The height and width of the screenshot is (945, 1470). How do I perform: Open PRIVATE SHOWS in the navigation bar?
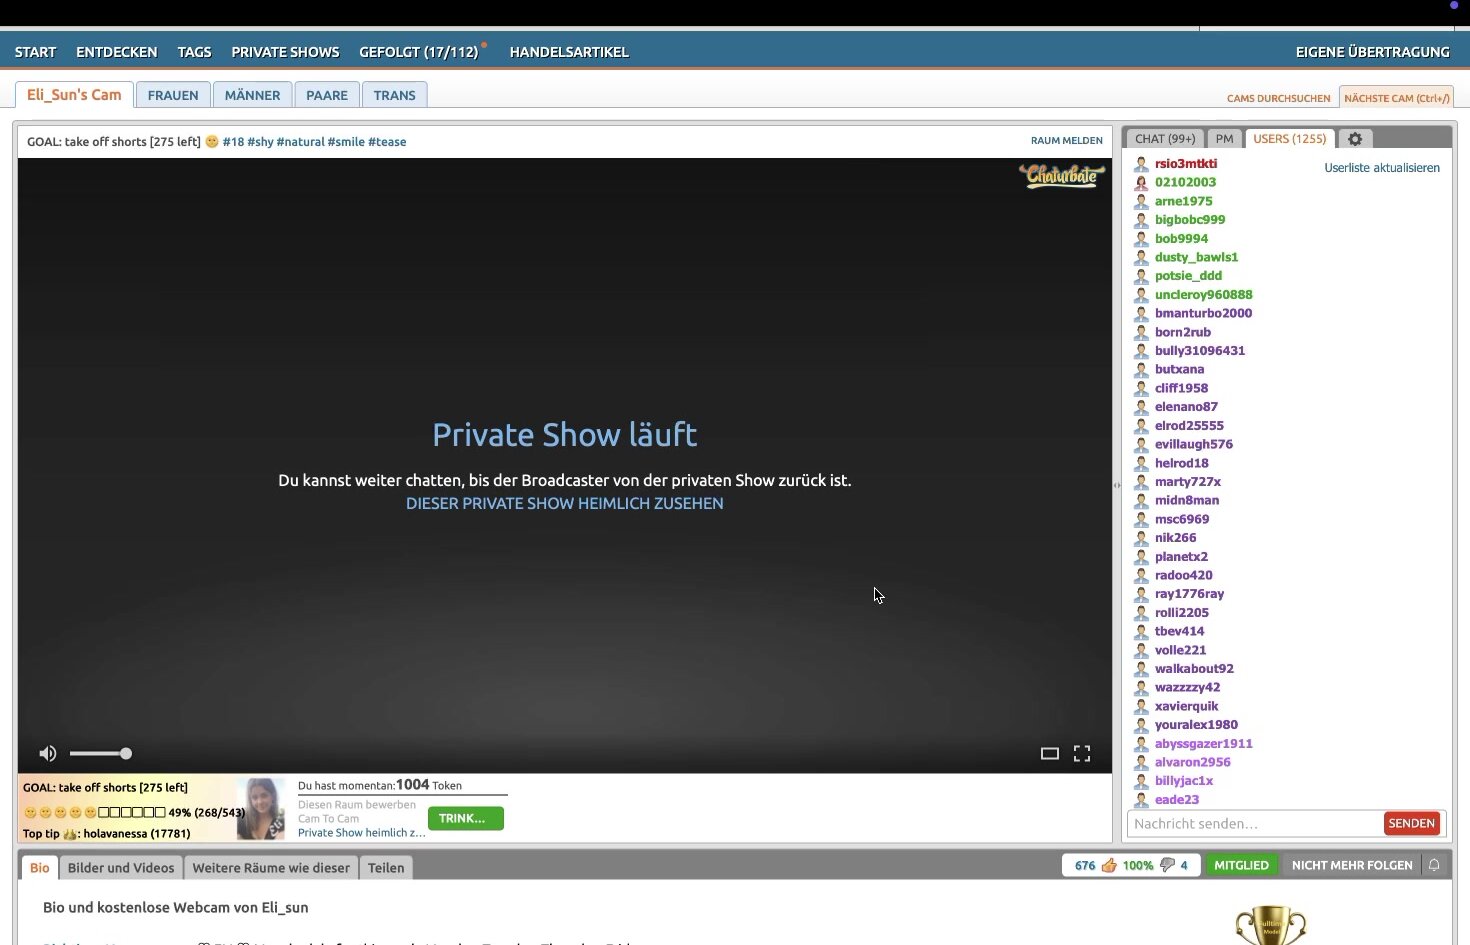(x=285, y=52)
